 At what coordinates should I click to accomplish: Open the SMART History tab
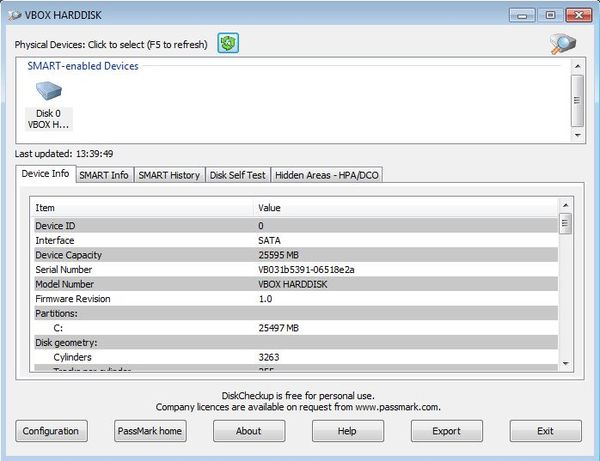coord(169,175)
